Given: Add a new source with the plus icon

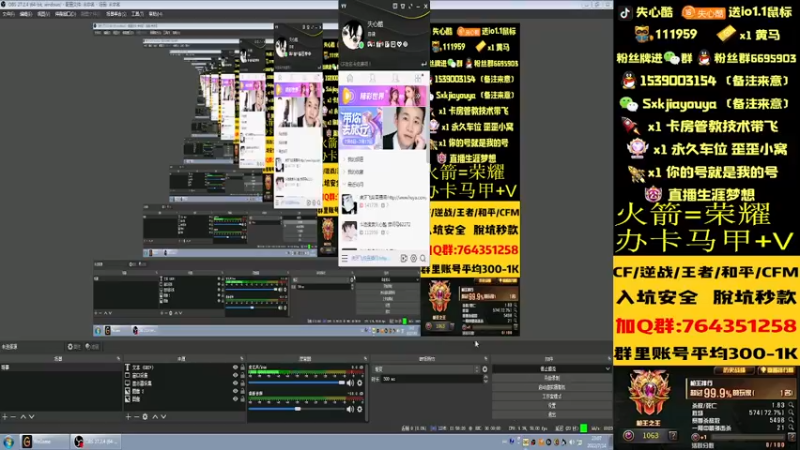Looking at the screenshot, I should [x=128, y=417].
